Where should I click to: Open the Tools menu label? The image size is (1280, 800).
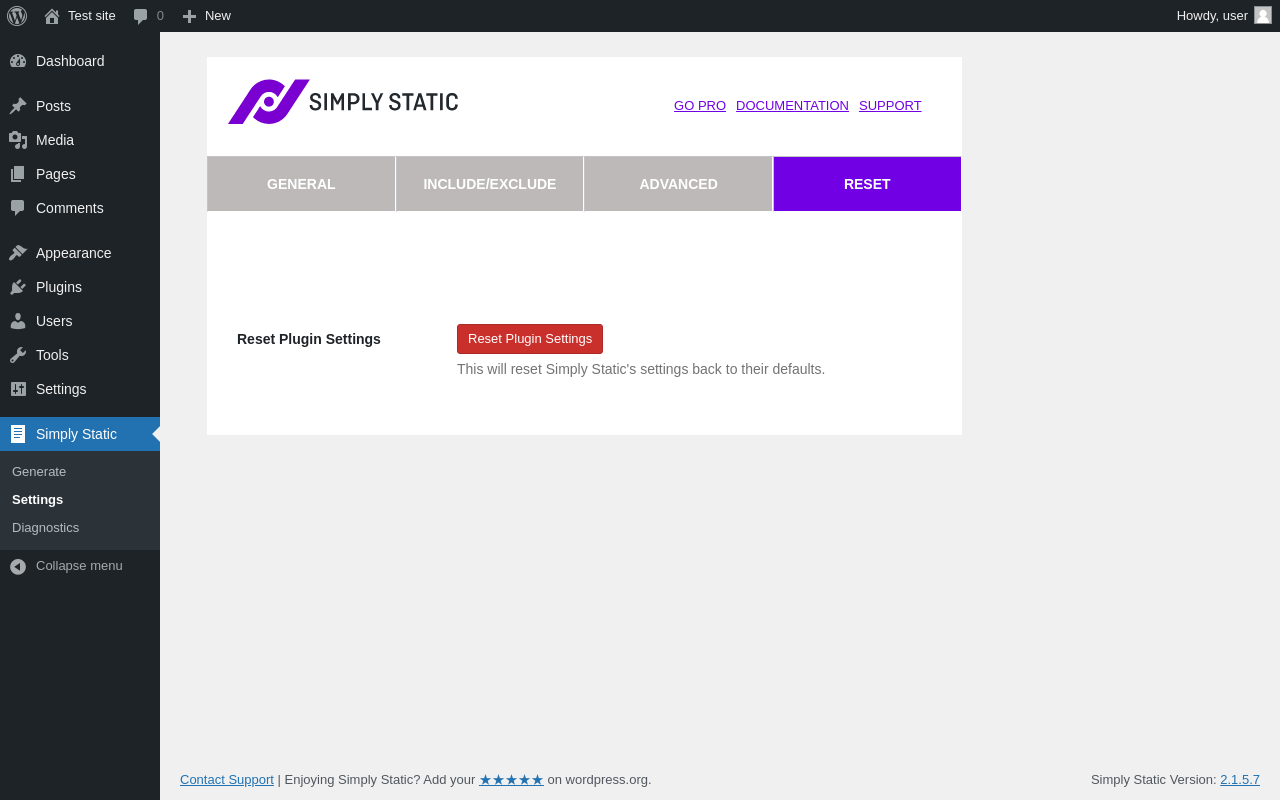(52, 355)
